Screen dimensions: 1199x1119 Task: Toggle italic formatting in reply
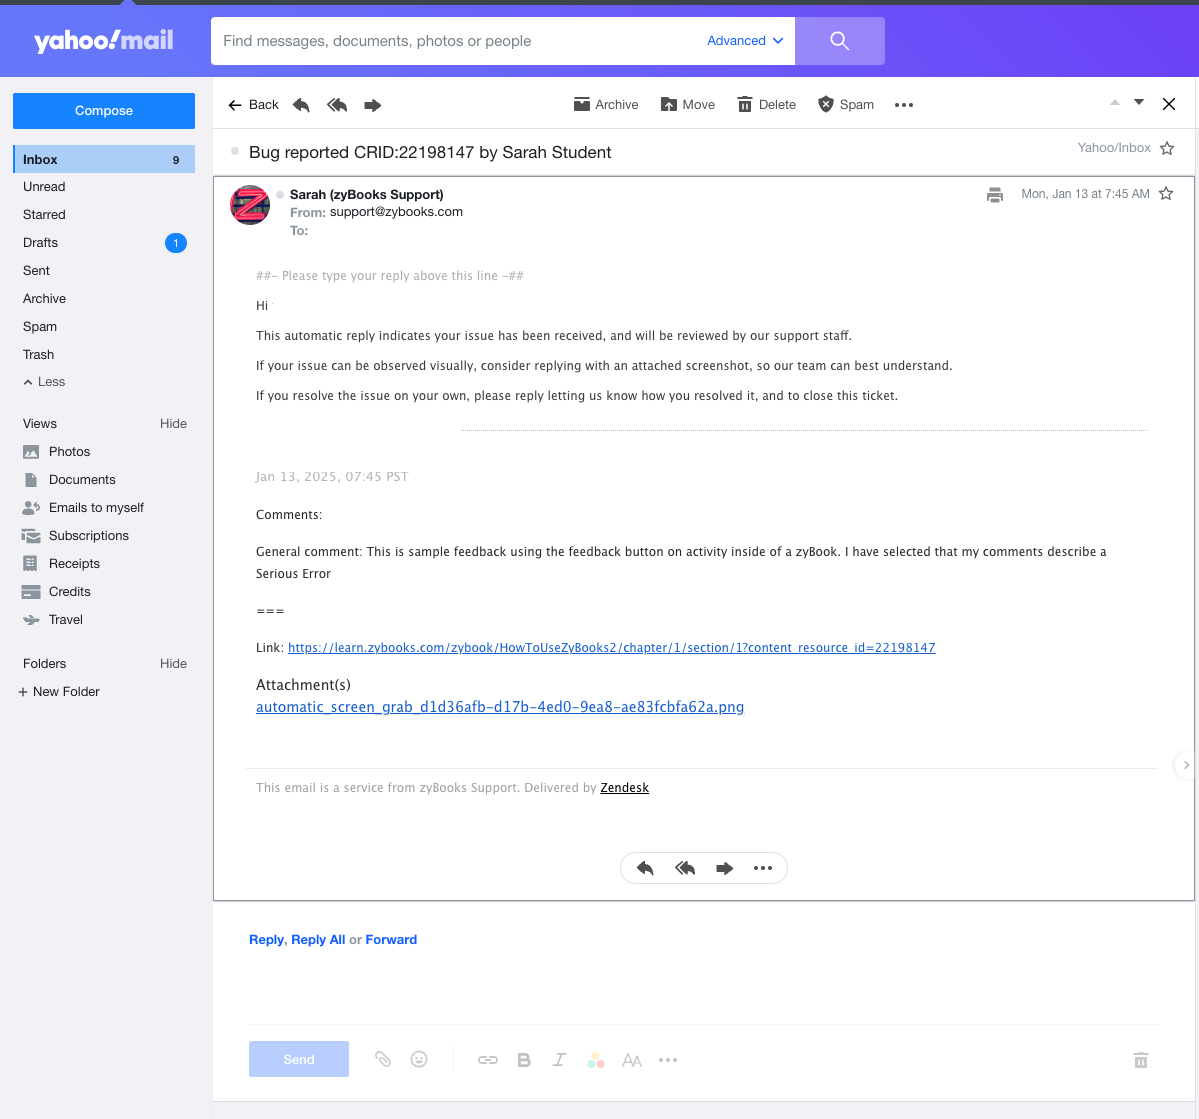(x=560, y=1060)
